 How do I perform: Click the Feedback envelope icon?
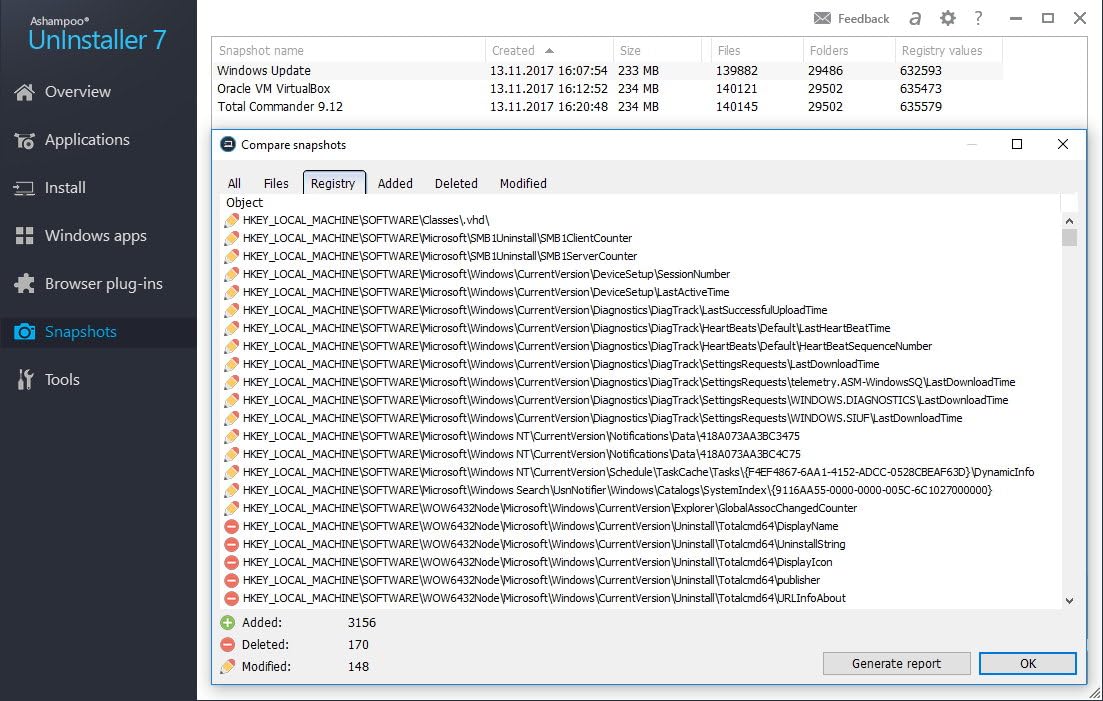822,18
